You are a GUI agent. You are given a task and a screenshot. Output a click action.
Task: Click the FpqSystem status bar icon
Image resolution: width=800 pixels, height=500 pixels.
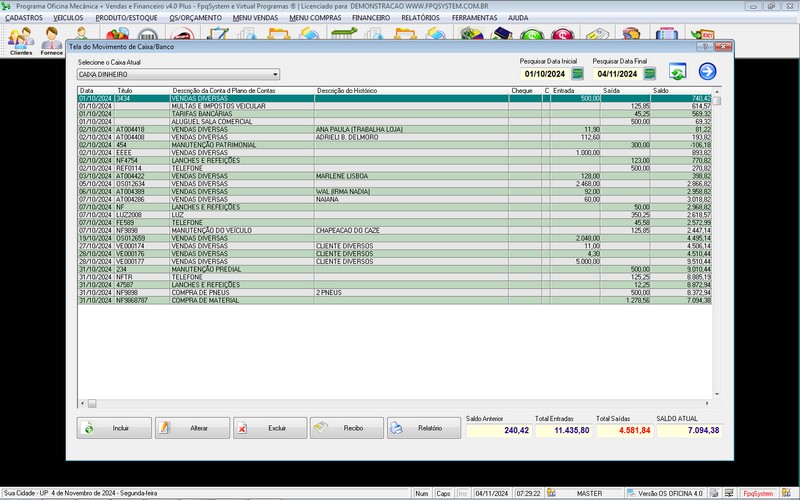762,493
